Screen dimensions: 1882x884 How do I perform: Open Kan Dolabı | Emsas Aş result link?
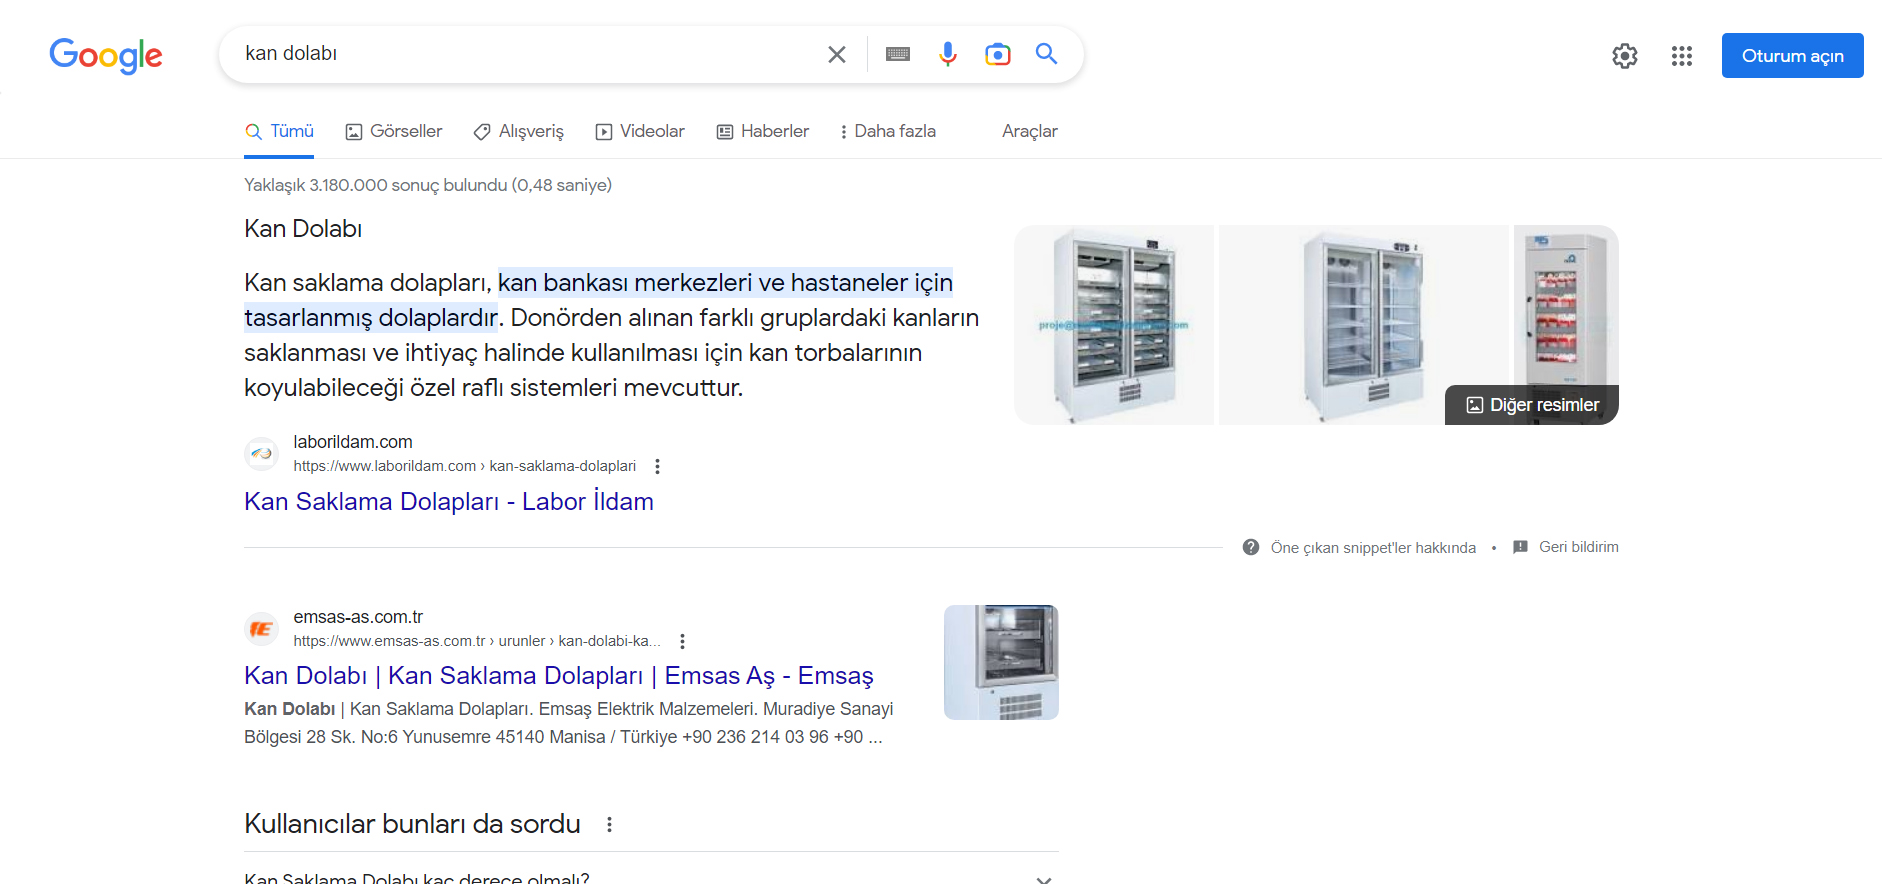559,676
